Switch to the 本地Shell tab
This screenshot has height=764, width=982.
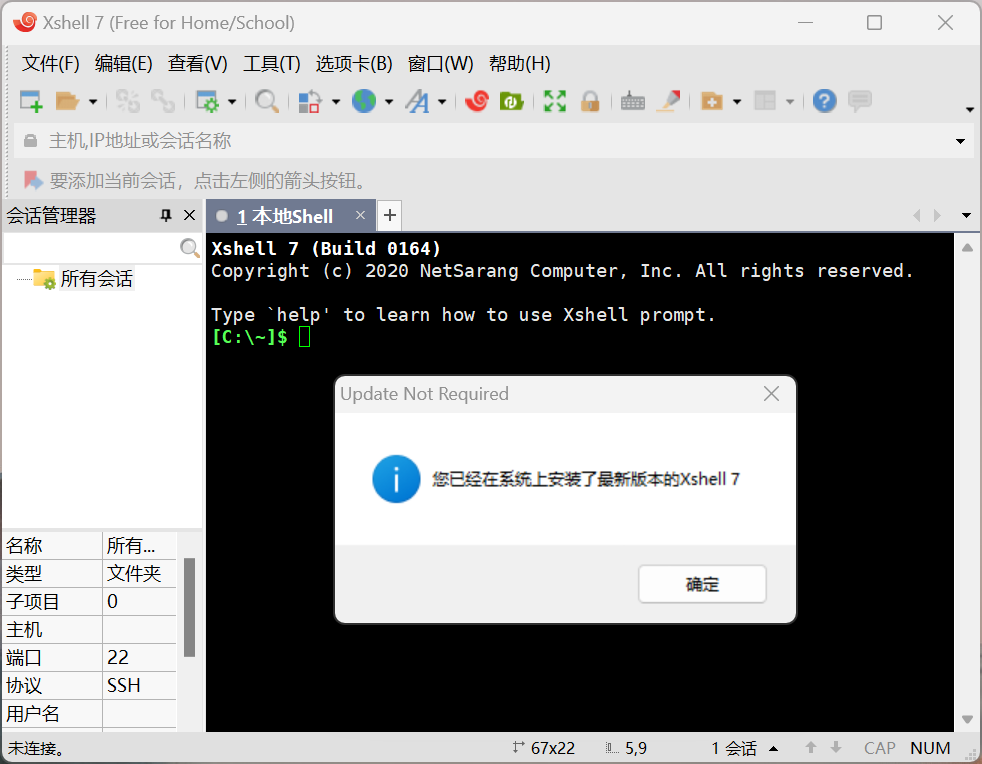pyautogui.click(x=290, y=215)
